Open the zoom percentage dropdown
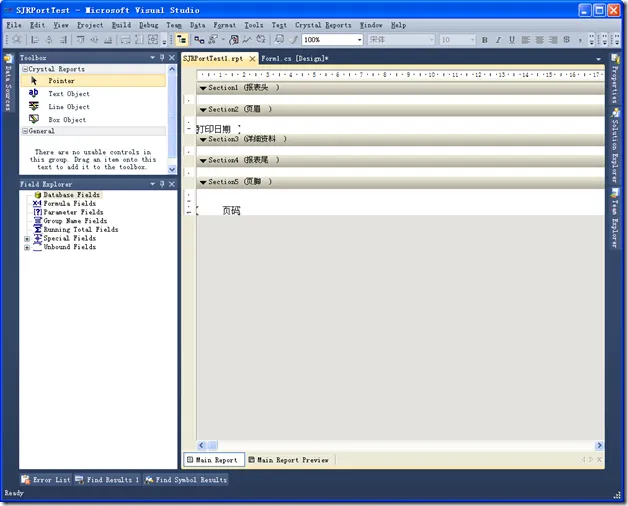 (x=358, y=40)
